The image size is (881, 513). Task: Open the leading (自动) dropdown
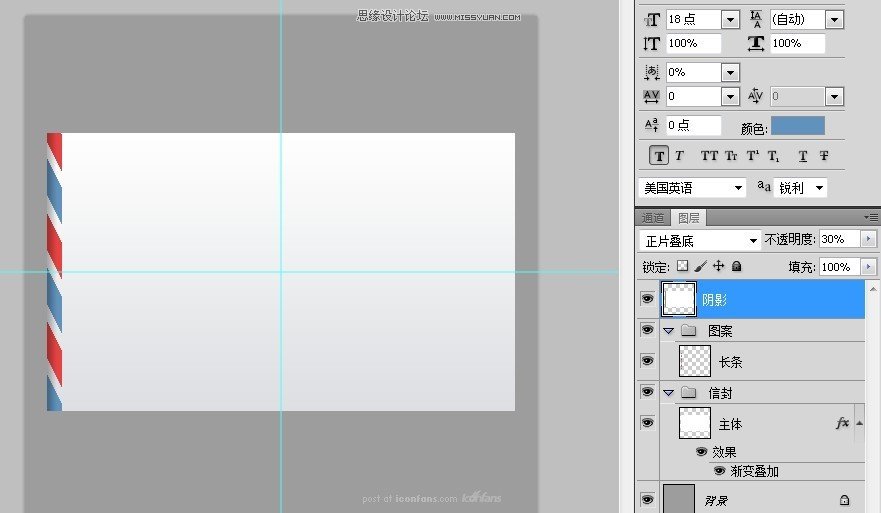coord(834,20)
